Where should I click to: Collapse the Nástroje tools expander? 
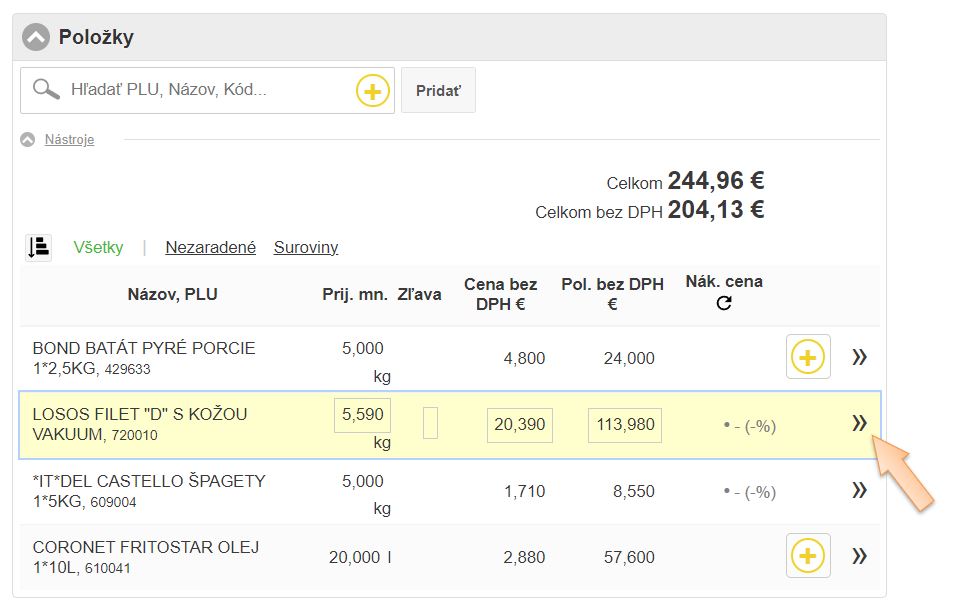click(28, 140)
